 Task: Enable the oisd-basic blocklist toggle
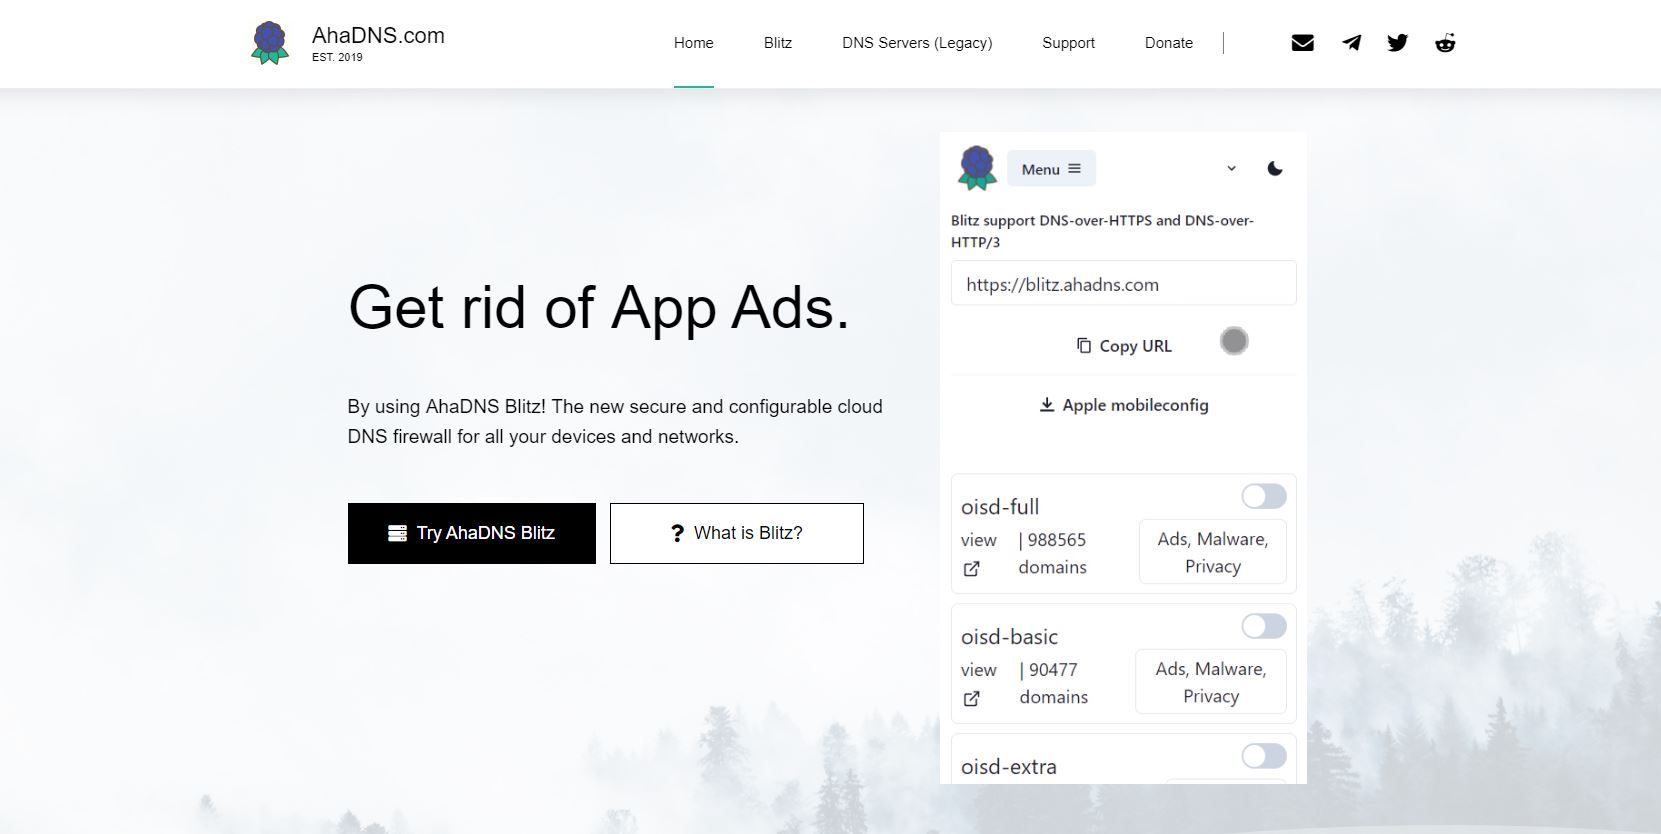[1264, 626]
